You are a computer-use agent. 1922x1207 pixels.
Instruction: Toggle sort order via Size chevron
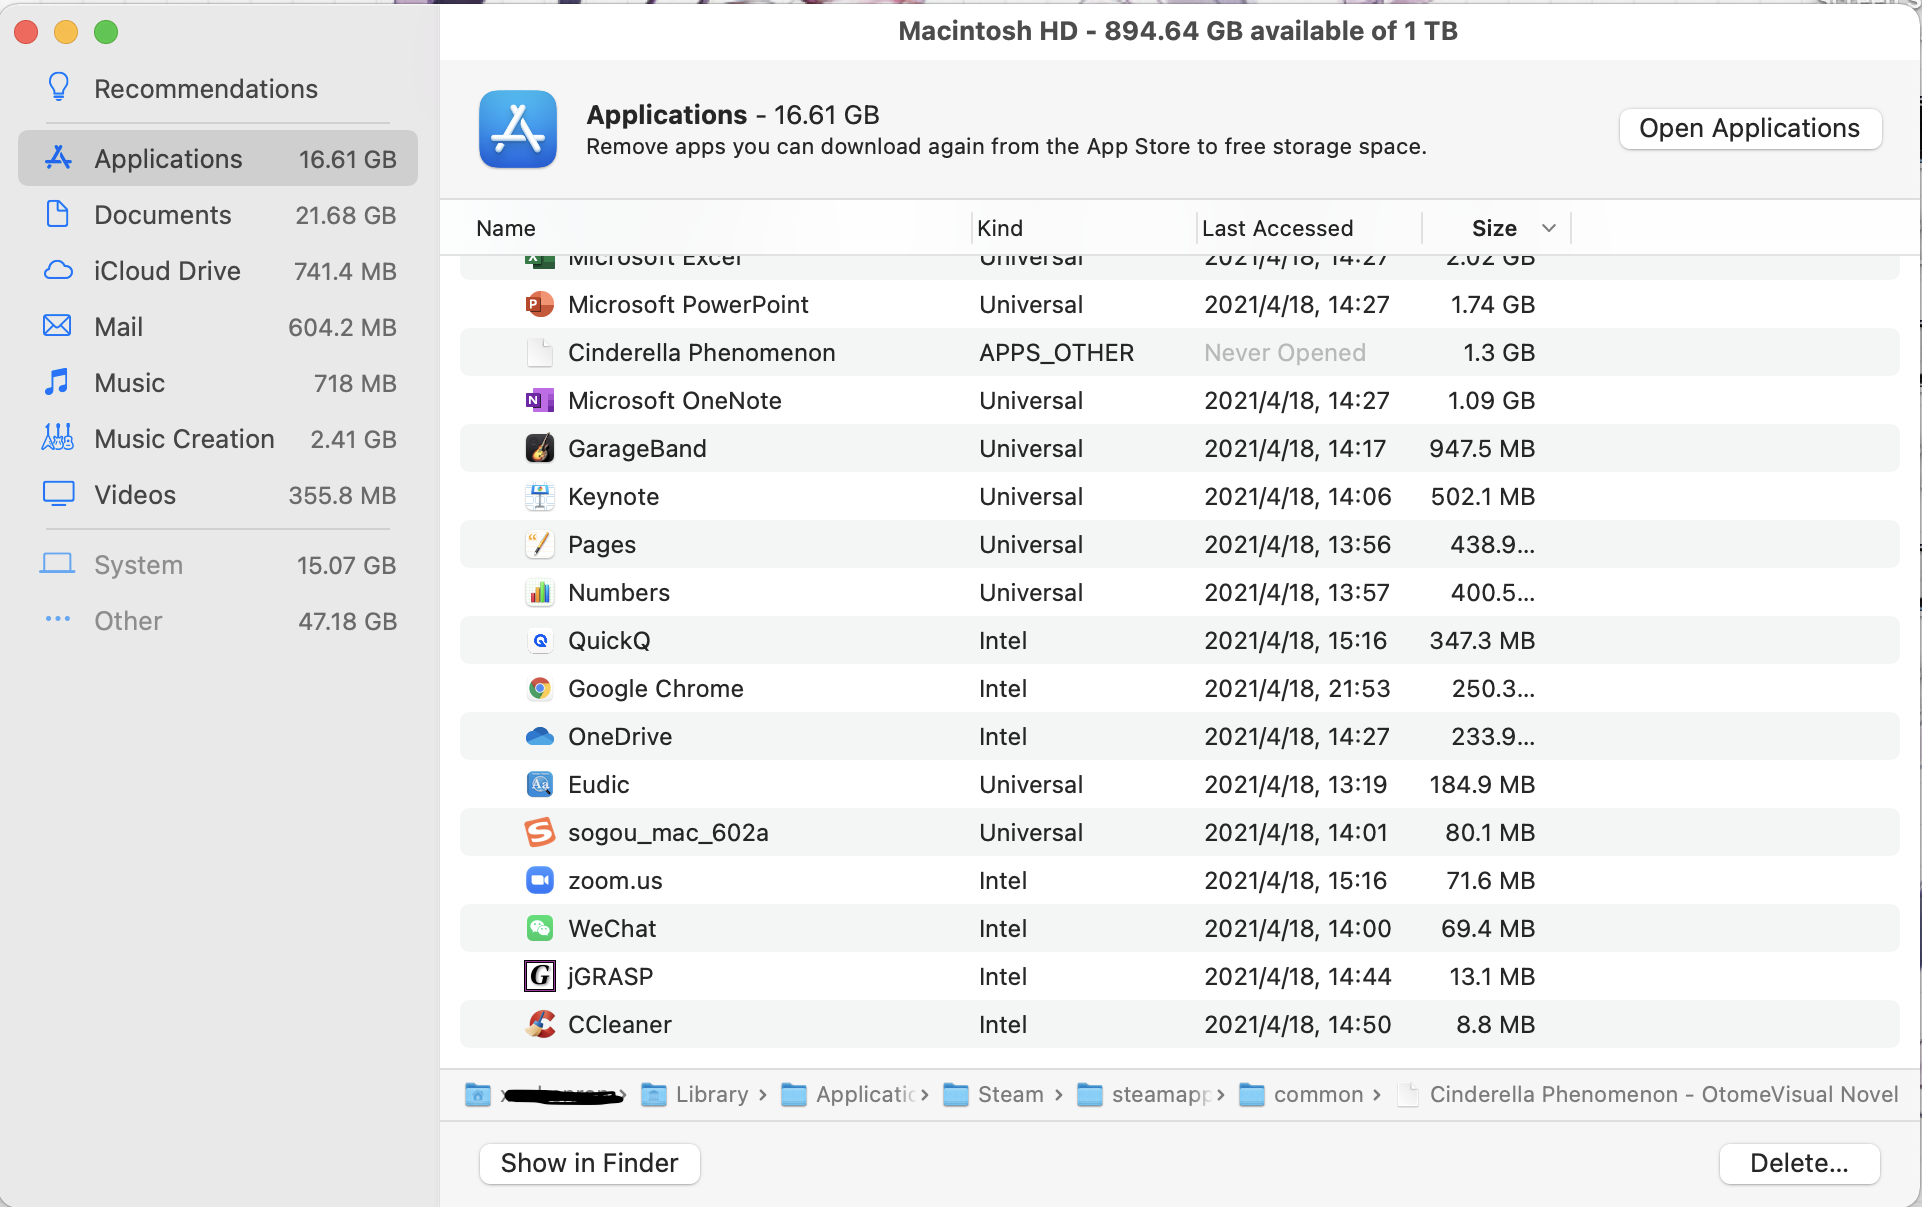click(1549, 228)
